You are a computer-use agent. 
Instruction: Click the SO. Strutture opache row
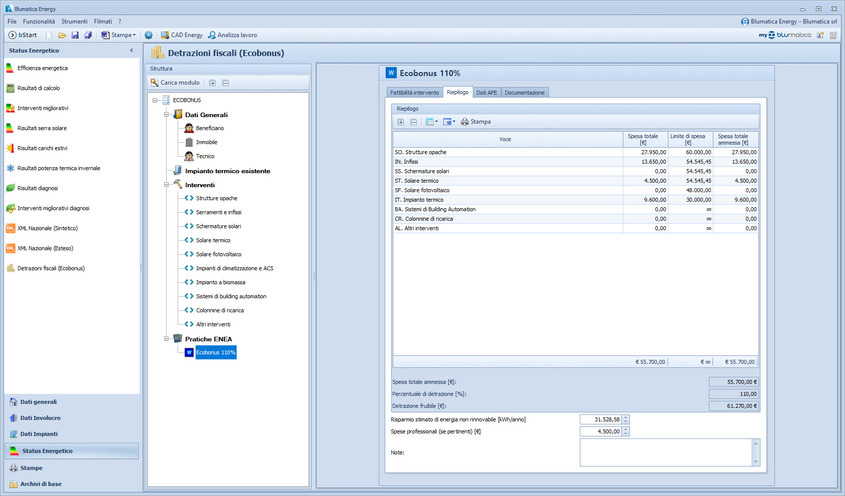click(576, 153)
